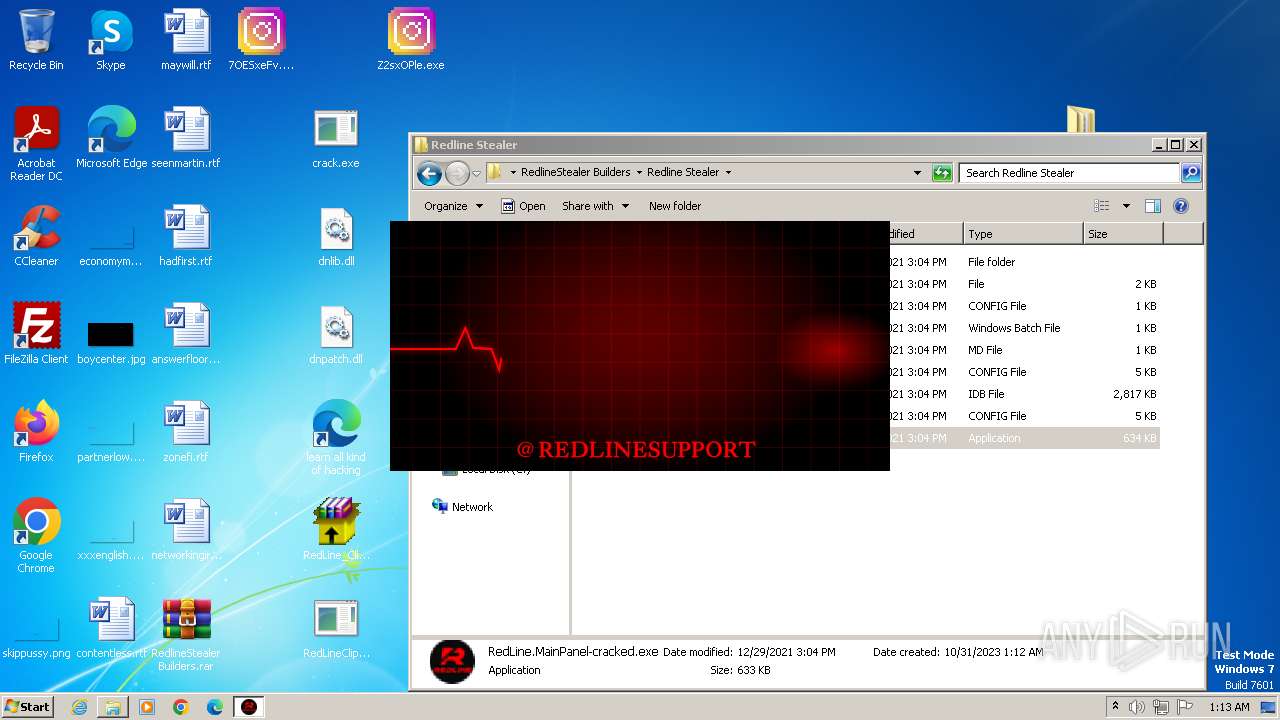Select the CCleaner desktop shortcut
This screenshot has height=720, width=1280.
click(x=36, y=236)
